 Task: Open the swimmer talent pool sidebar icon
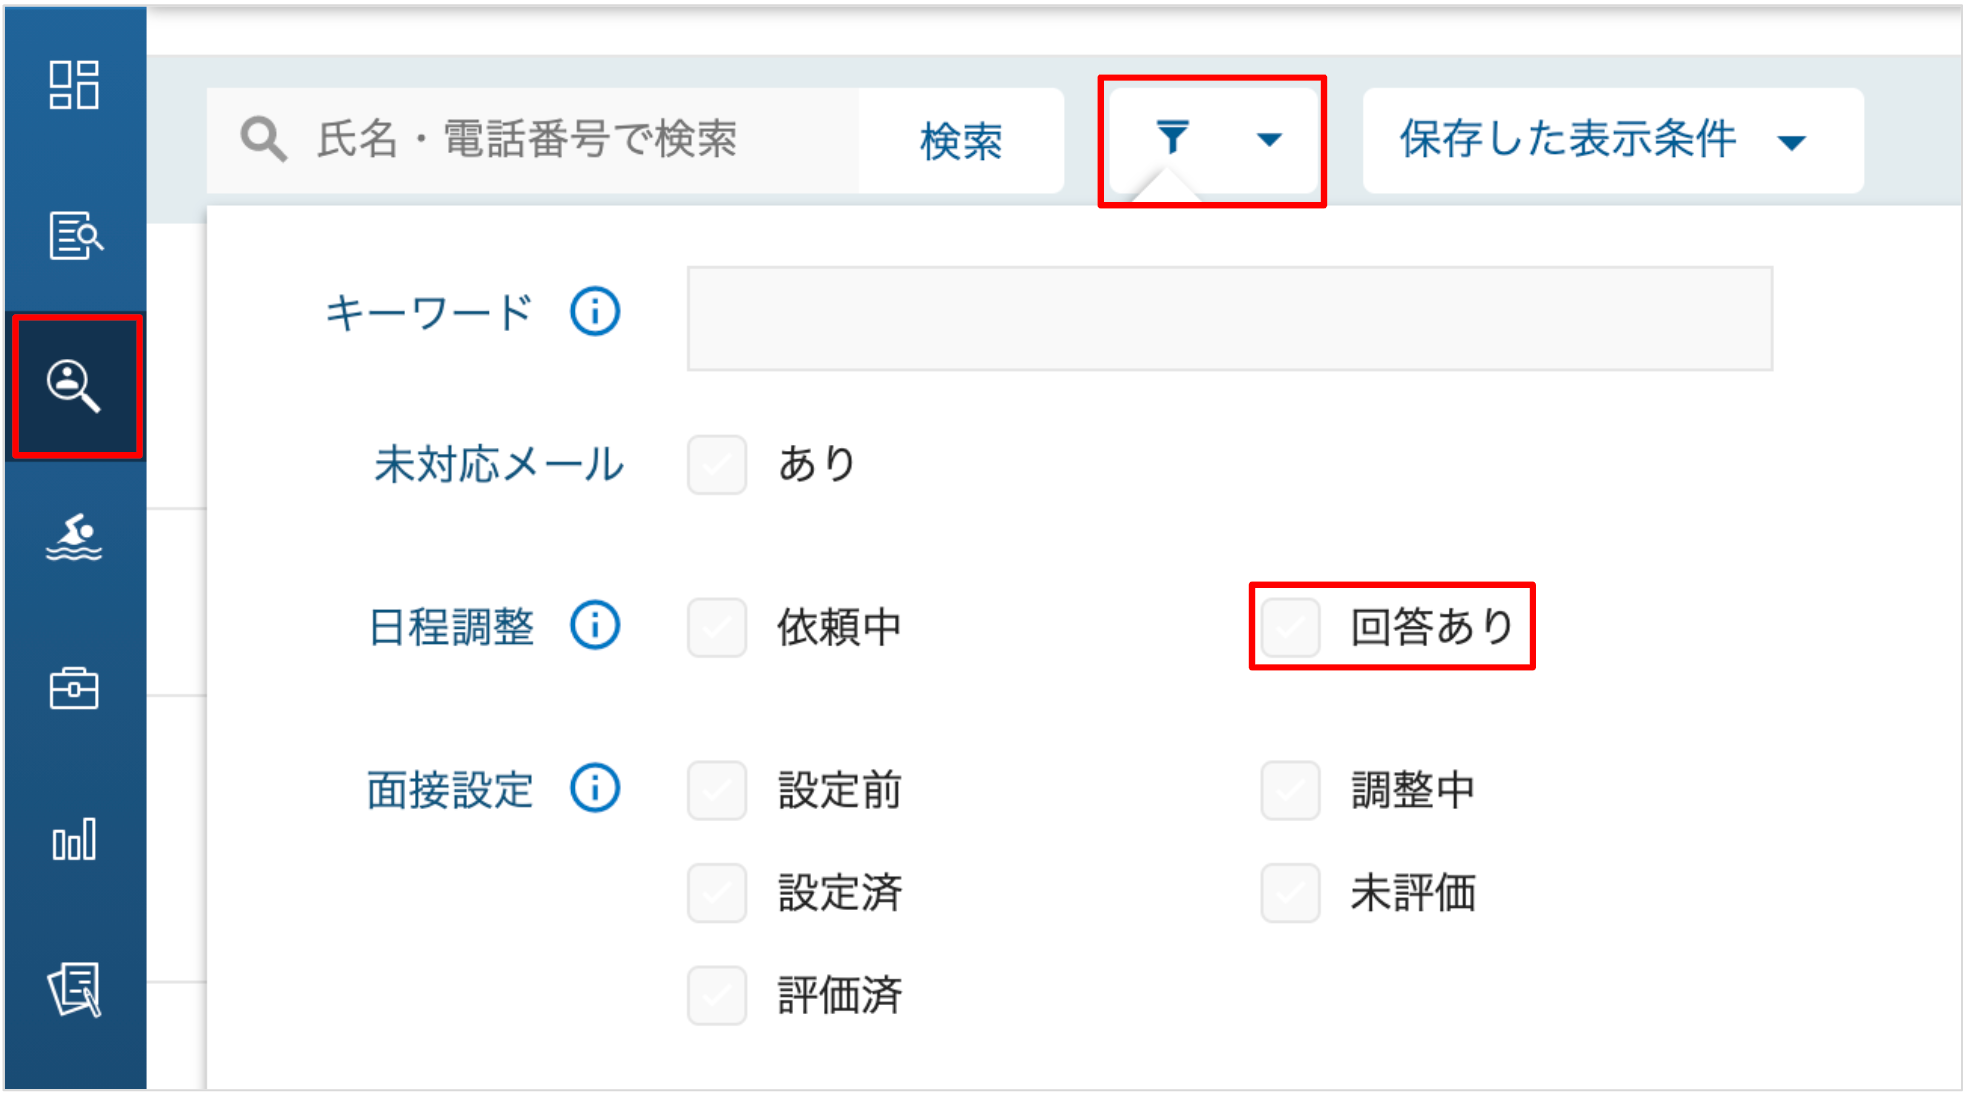[75, 538]
